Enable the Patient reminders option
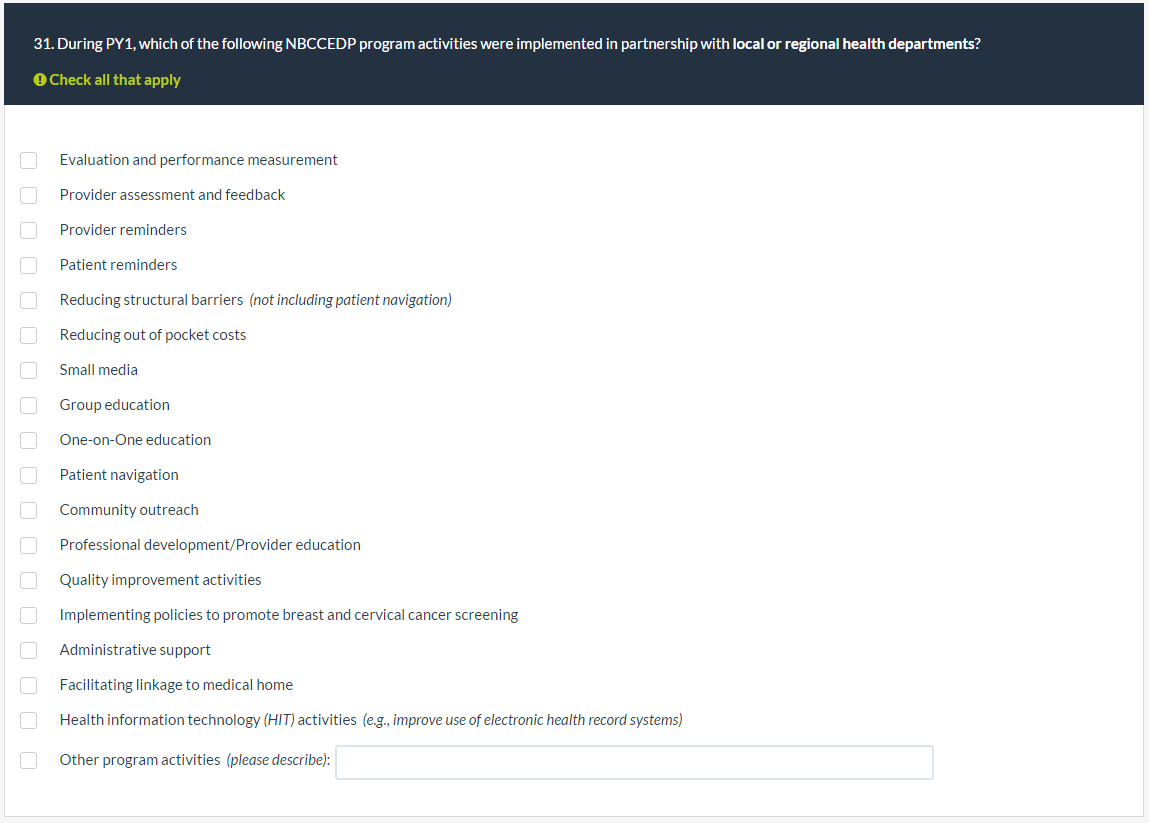The height and width of the screenshot is (823, 1149). (29, 265)
